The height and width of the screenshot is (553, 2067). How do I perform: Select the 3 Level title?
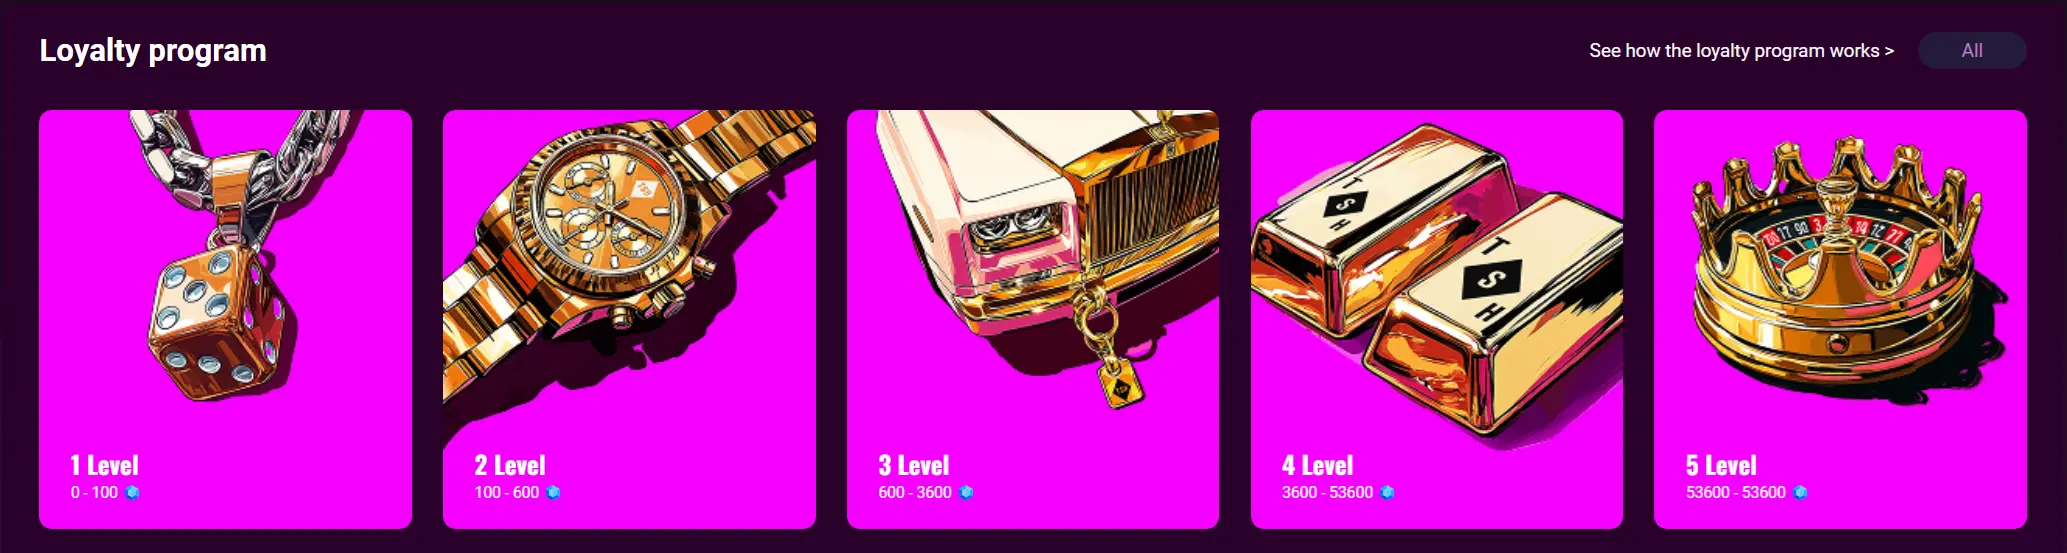pos(914,465)
